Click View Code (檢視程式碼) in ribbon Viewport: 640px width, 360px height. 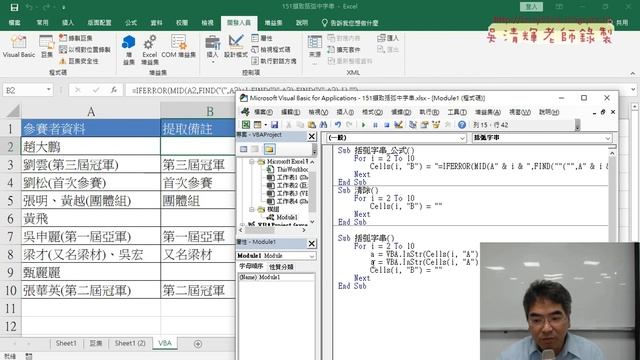coord(271,49)
